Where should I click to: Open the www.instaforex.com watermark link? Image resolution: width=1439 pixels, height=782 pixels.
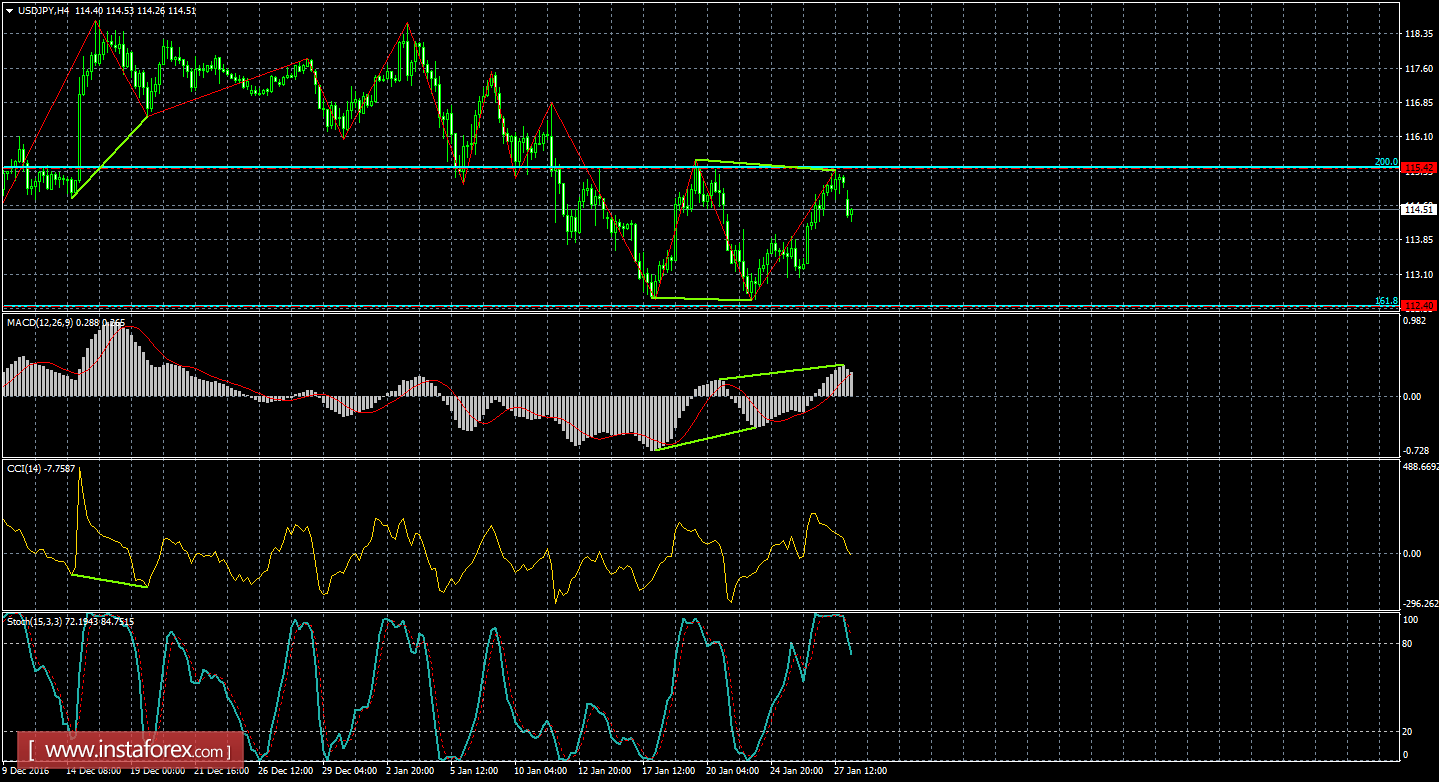[136, 749]
